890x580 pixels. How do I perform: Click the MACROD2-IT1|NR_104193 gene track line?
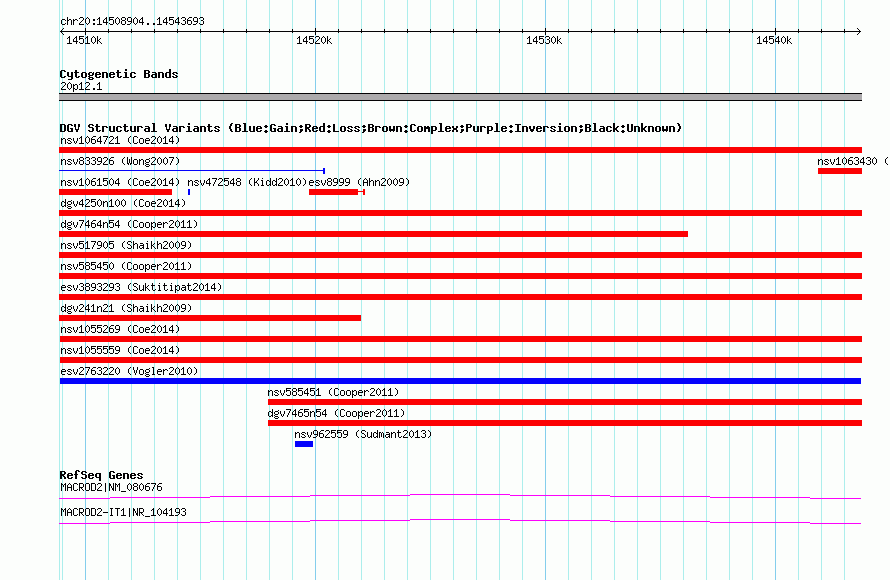[460, 522]
